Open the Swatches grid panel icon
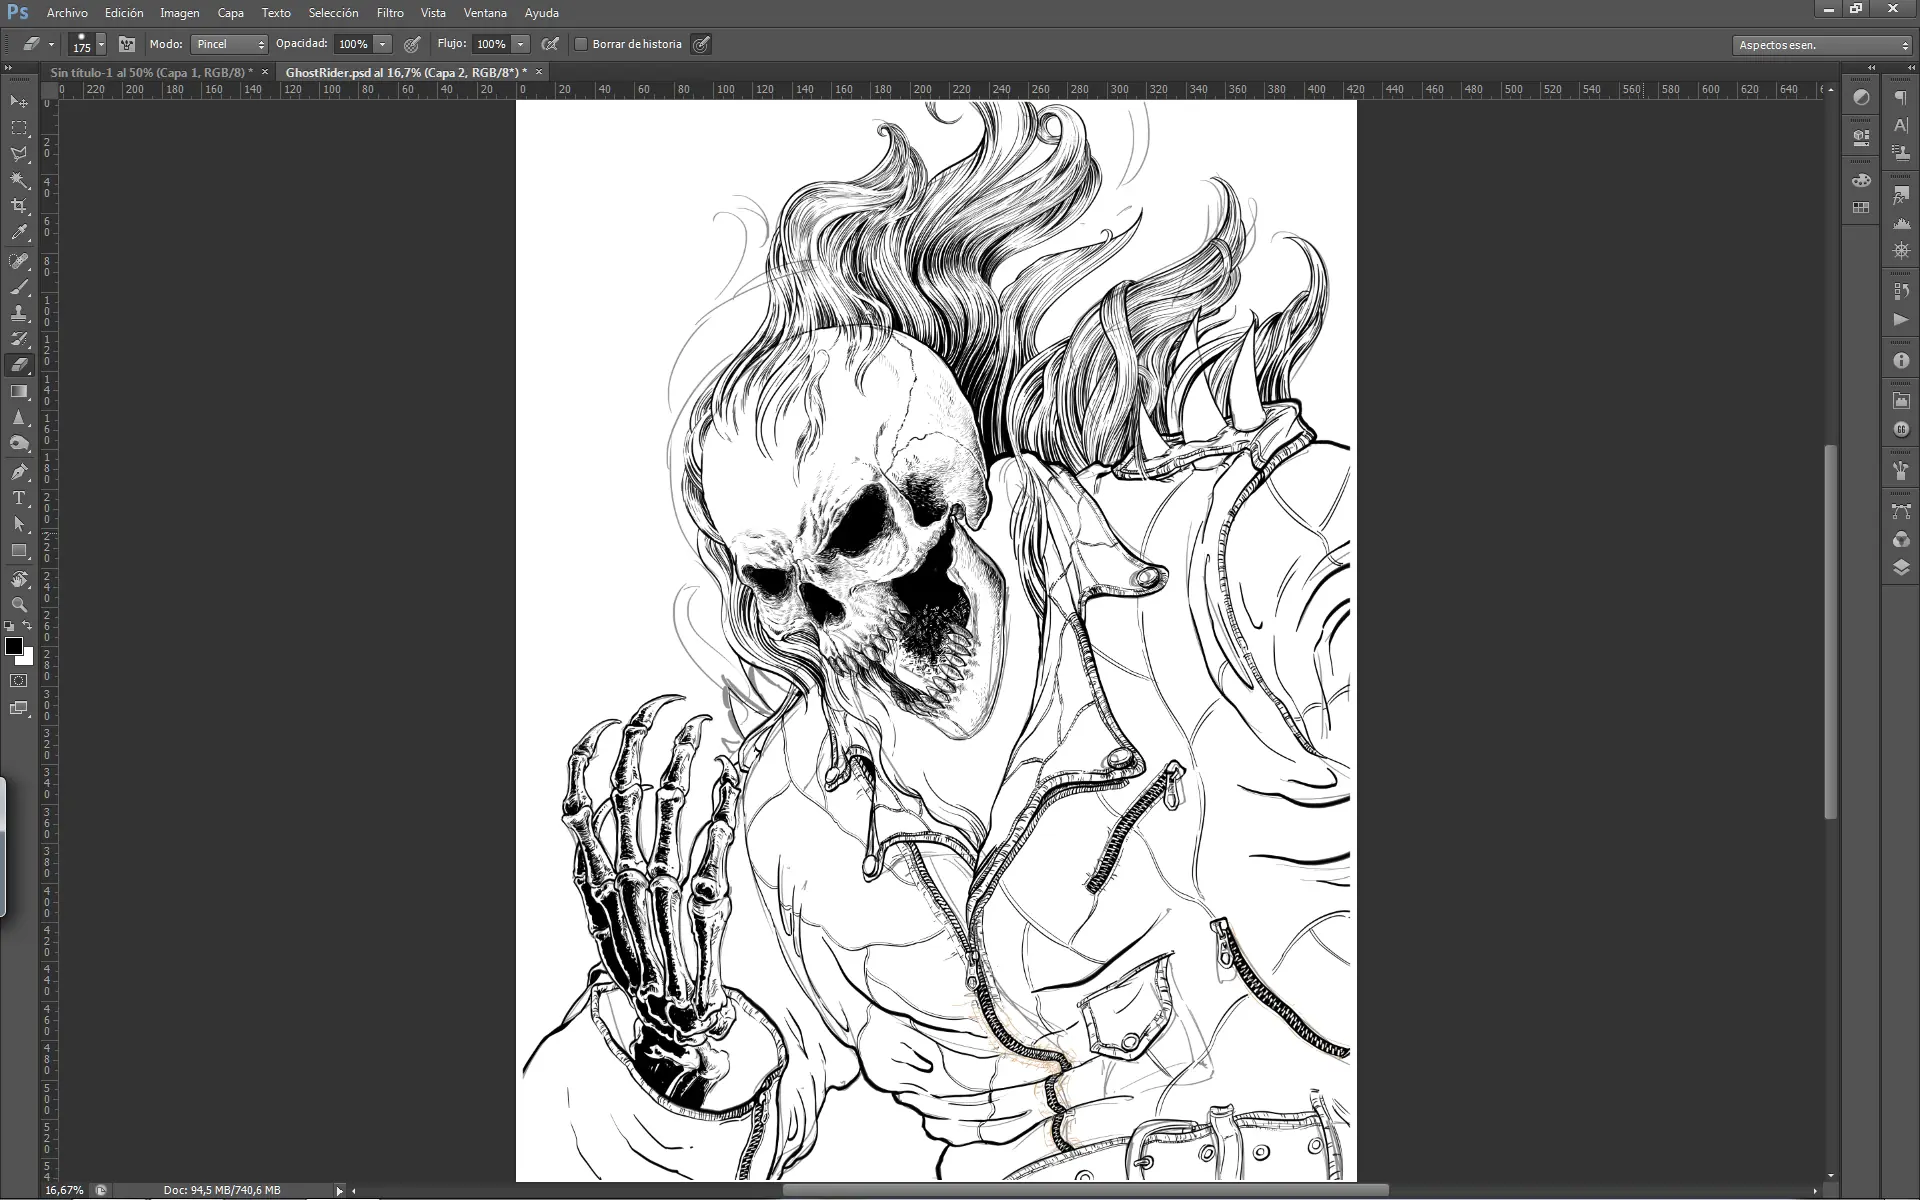1920x1200 pixels. (x=1860, y=208)
